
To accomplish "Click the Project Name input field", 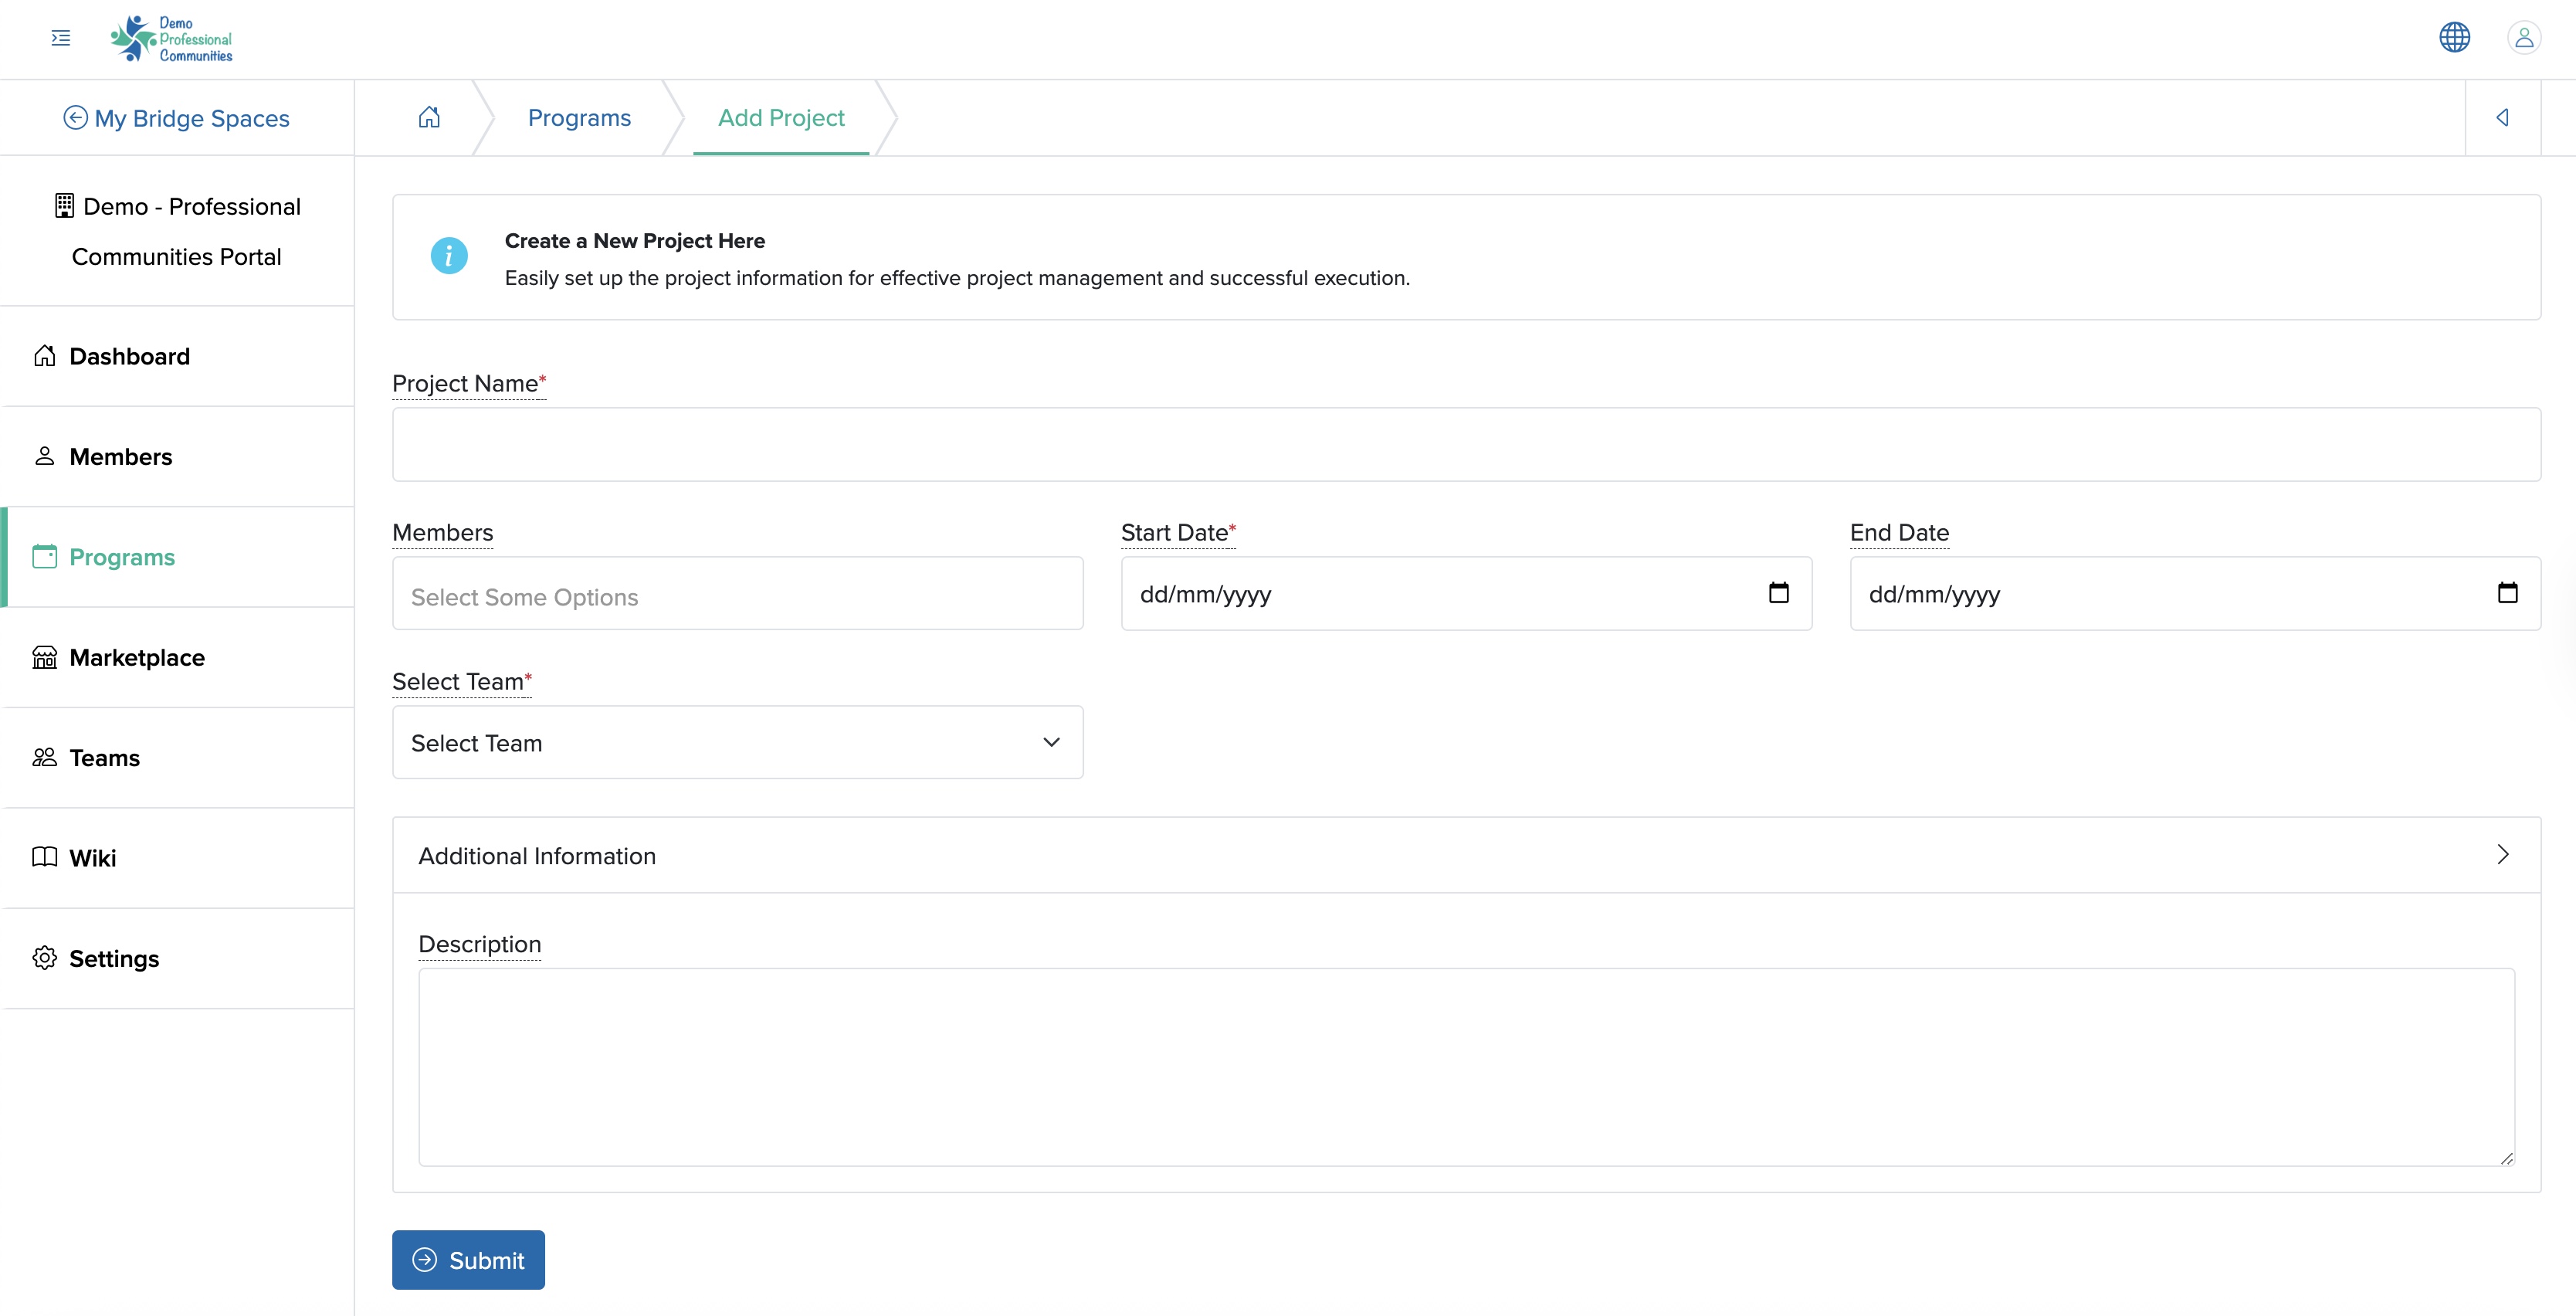I will 1466,444.
